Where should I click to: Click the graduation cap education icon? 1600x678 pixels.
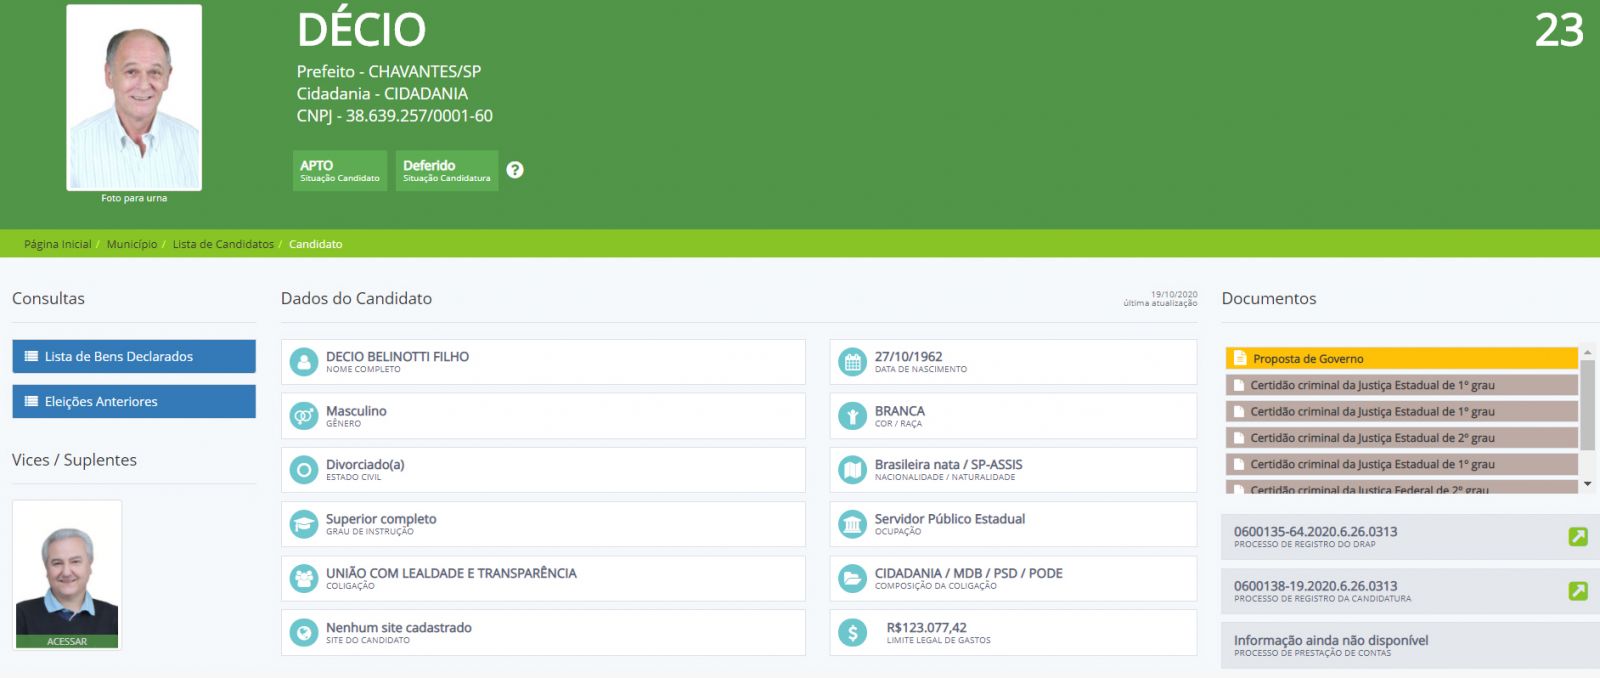point(303,524)
